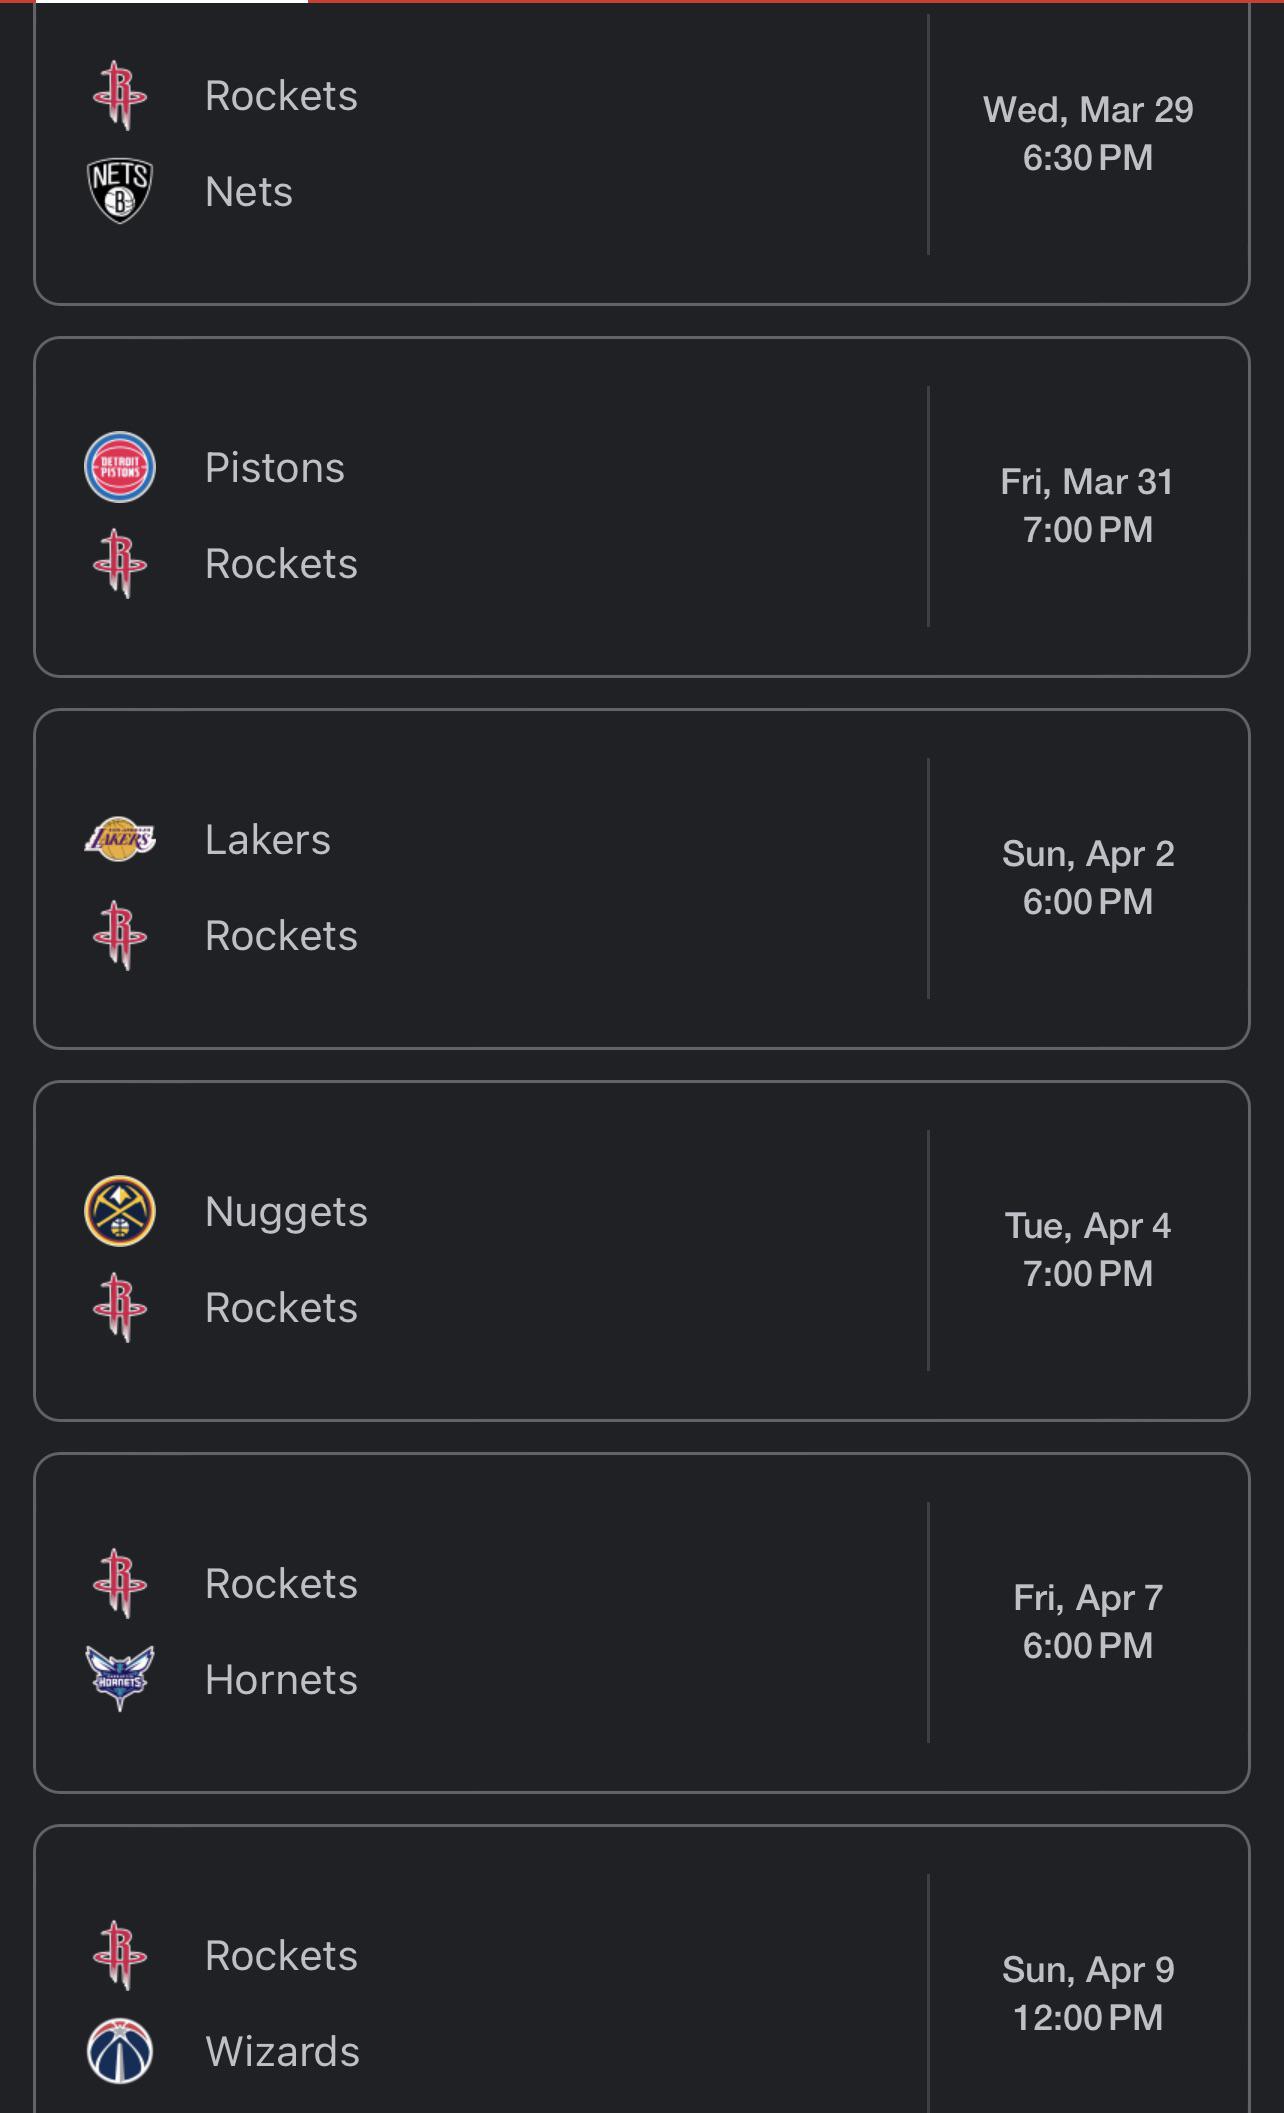Tap the Rockets logo below the Pistons
Screen dimensions: 1284x2113
click(120, 563)
